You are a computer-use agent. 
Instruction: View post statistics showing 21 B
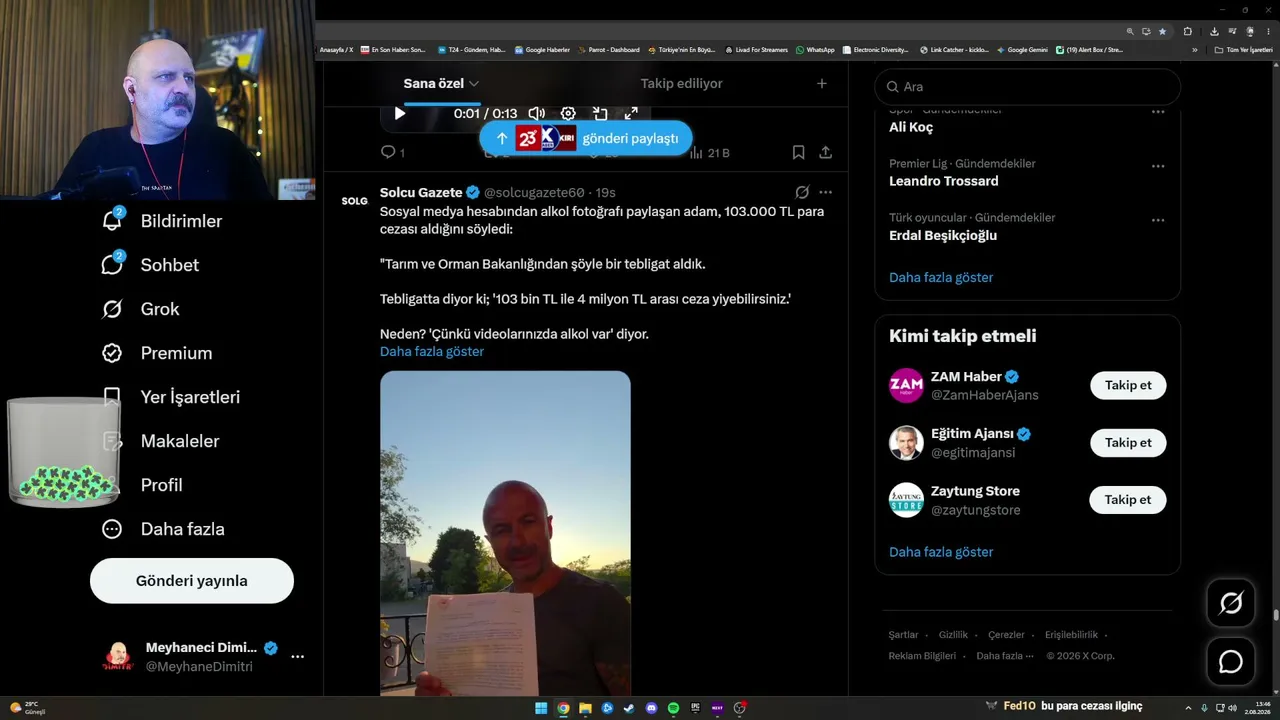click(x=710, y=153)
